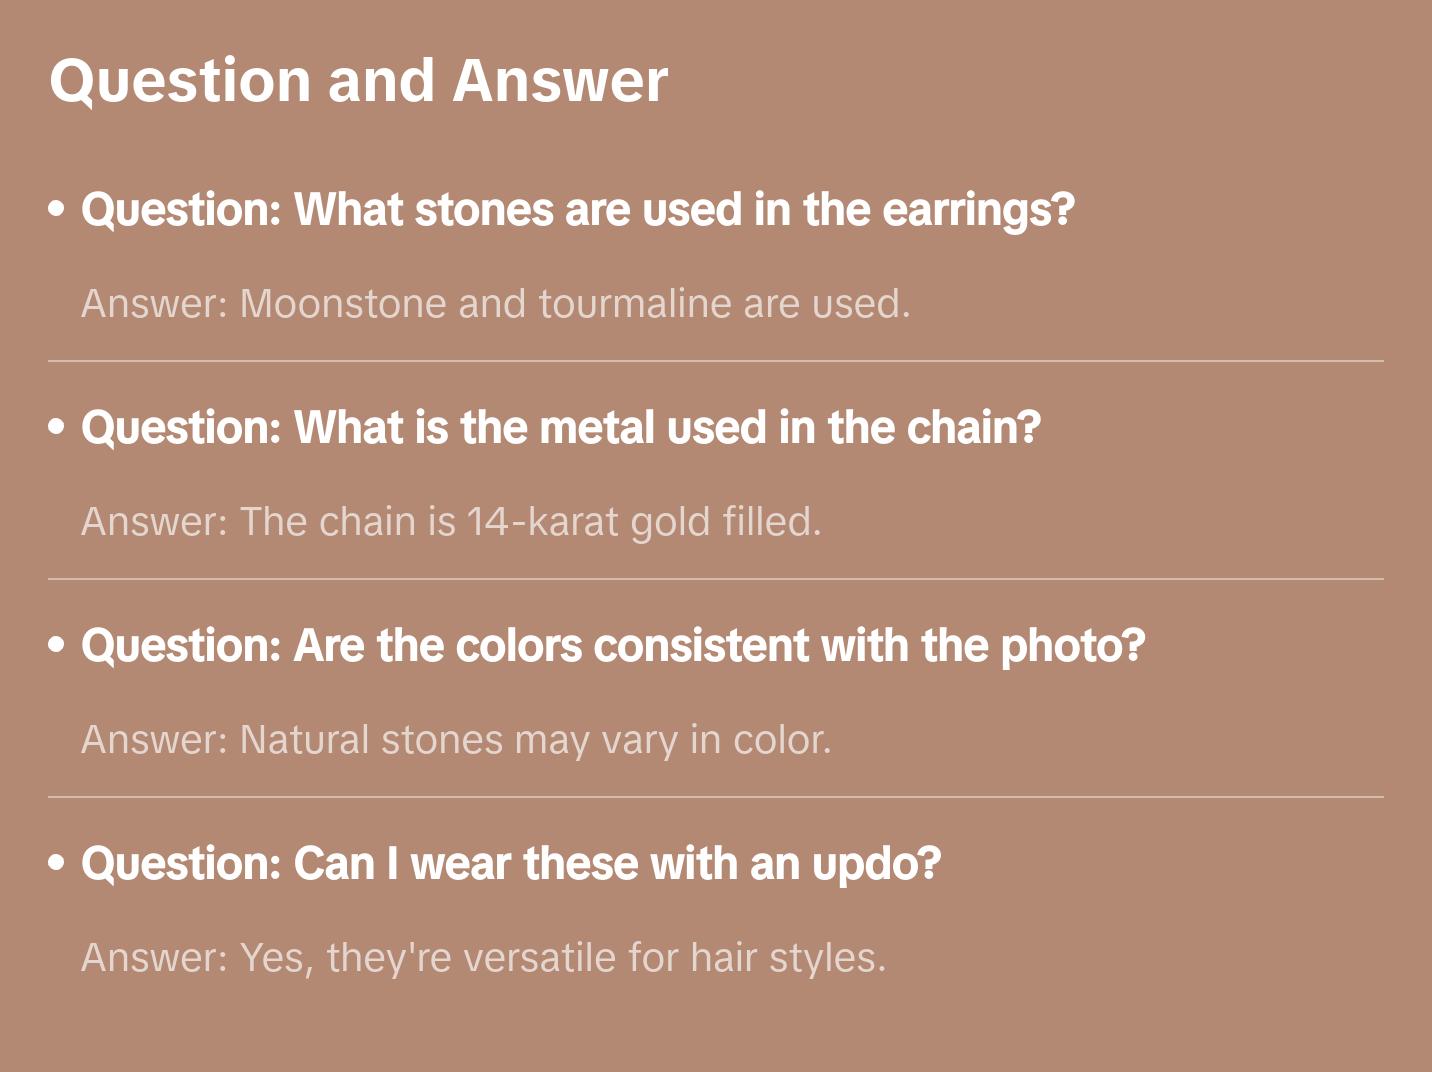
Task: Click the bullet beside the chain metal question
Action: [57, 427]
